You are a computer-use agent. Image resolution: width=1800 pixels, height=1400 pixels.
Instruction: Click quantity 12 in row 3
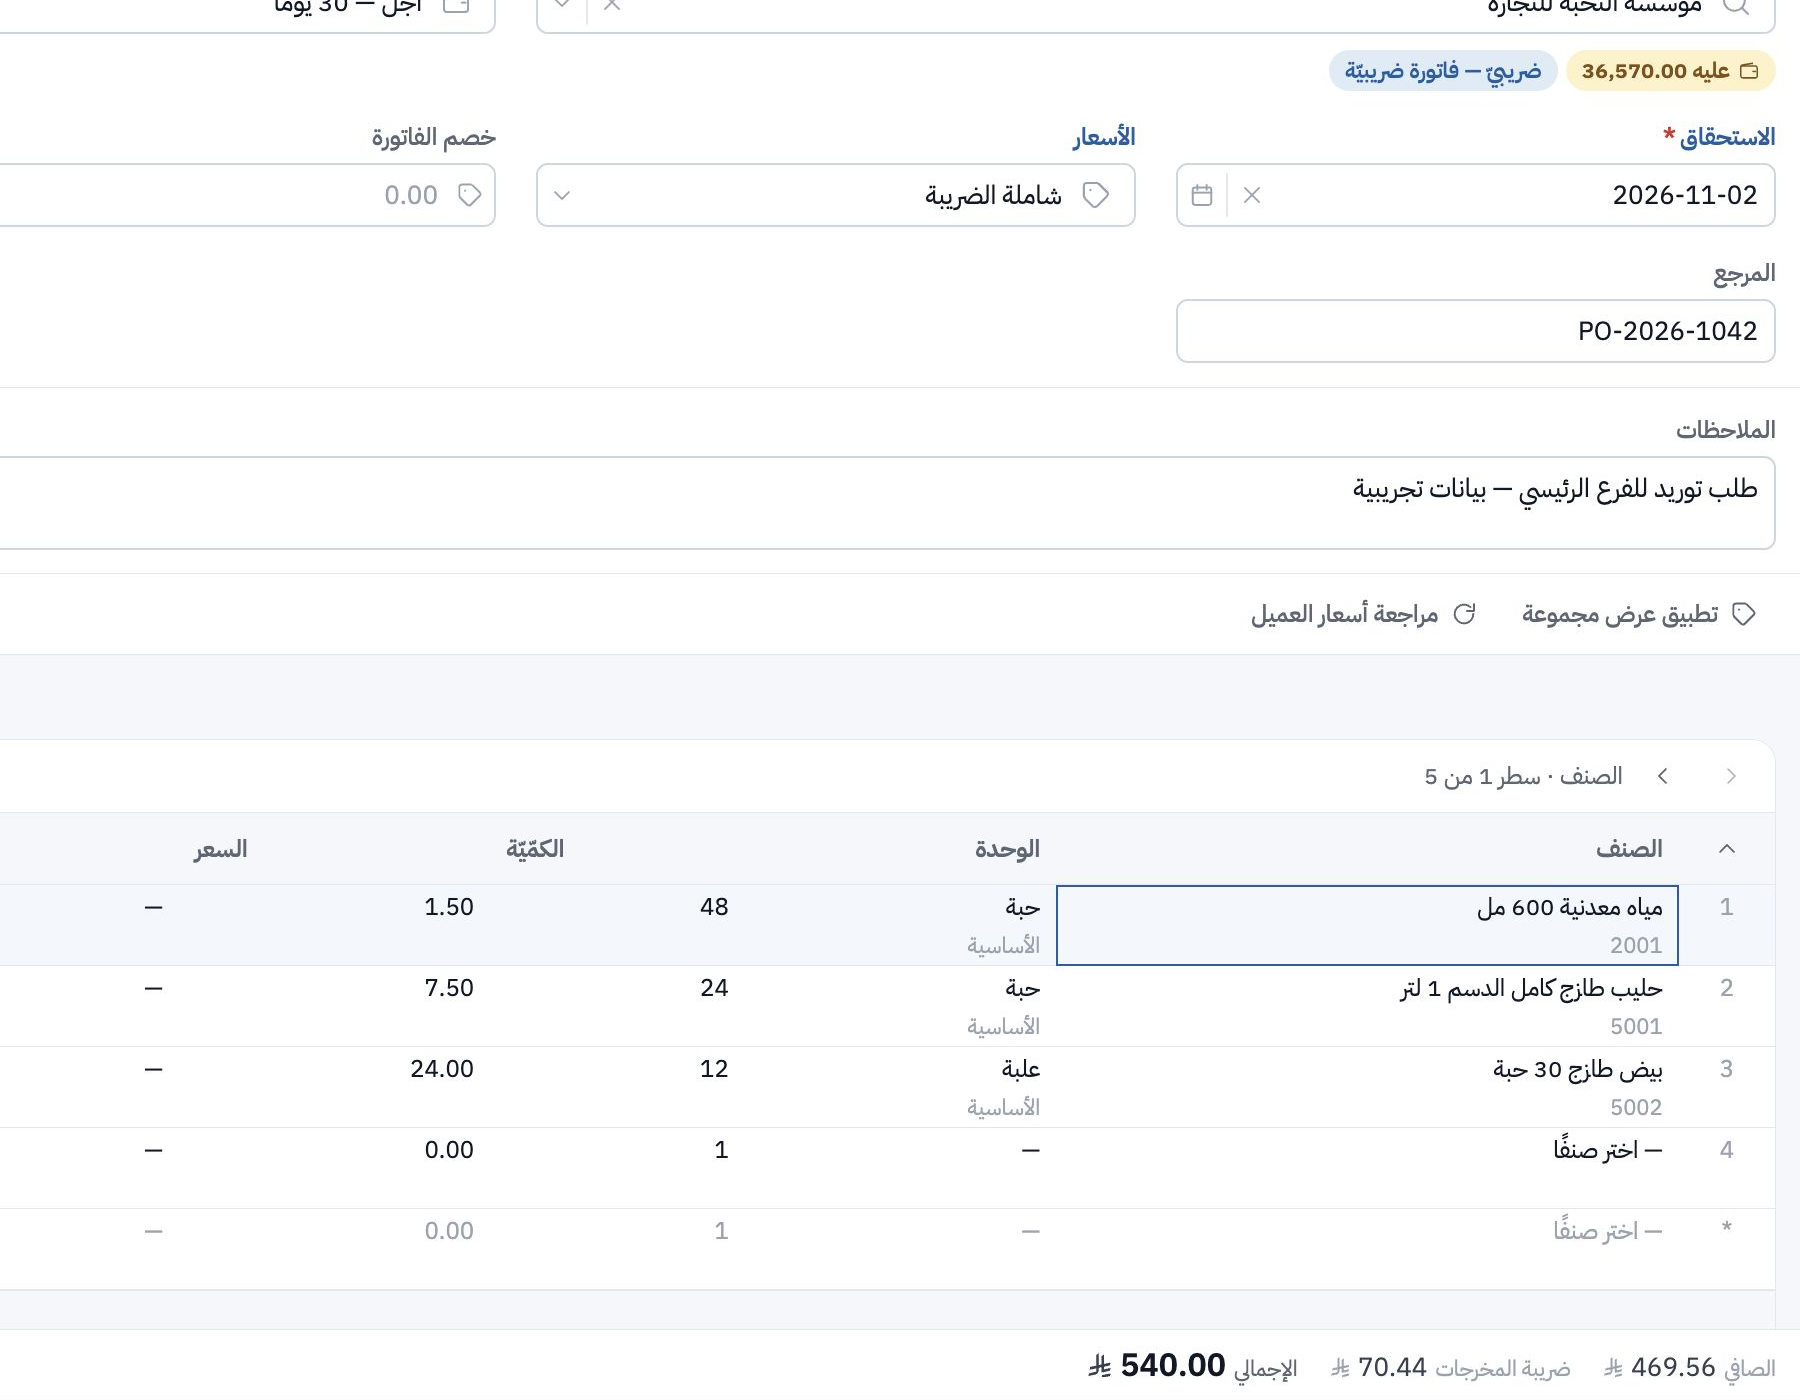[x=714, y=1069]
